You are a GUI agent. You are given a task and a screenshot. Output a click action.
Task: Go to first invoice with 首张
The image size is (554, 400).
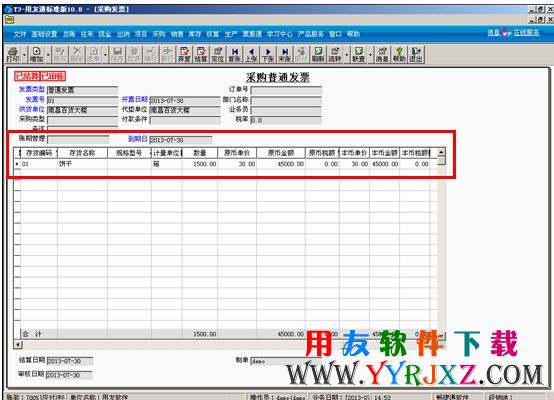pyautogui.click(x=234, y=54)
